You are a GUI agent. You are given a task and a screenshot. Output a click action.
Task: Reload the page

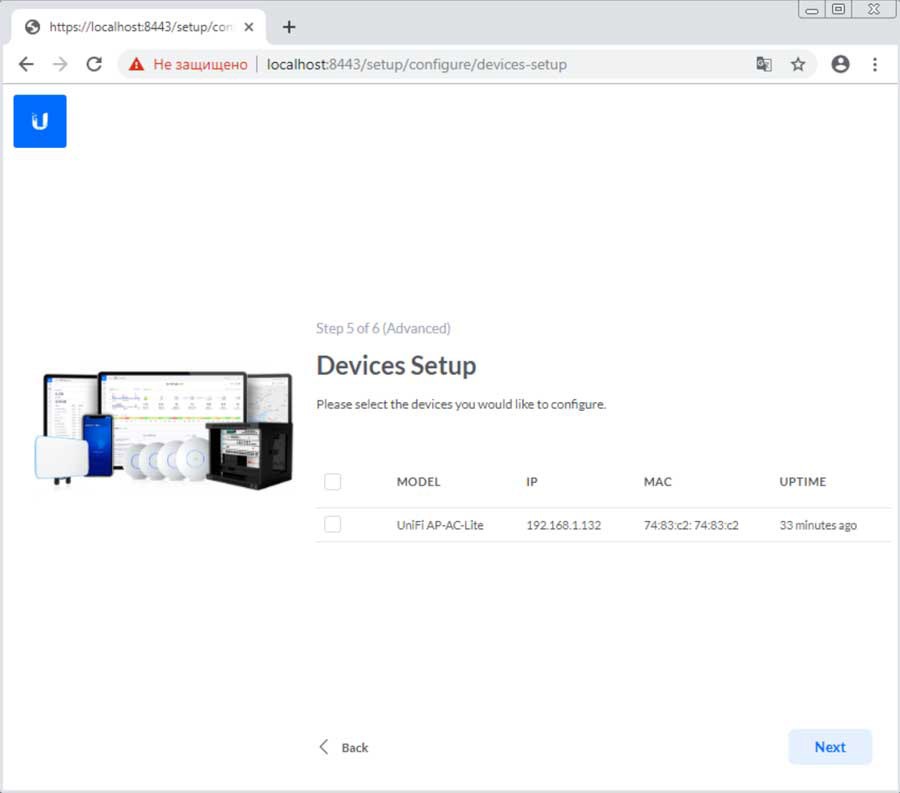click(x=94, y=64)
